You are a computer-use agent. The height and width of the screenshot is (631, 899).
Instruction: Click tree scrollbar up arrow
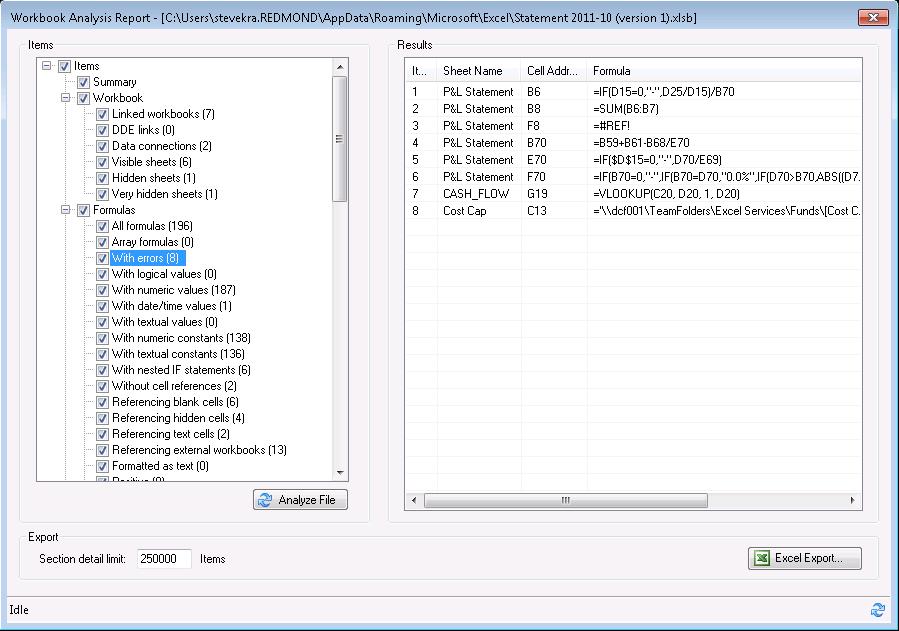(340, 67)
